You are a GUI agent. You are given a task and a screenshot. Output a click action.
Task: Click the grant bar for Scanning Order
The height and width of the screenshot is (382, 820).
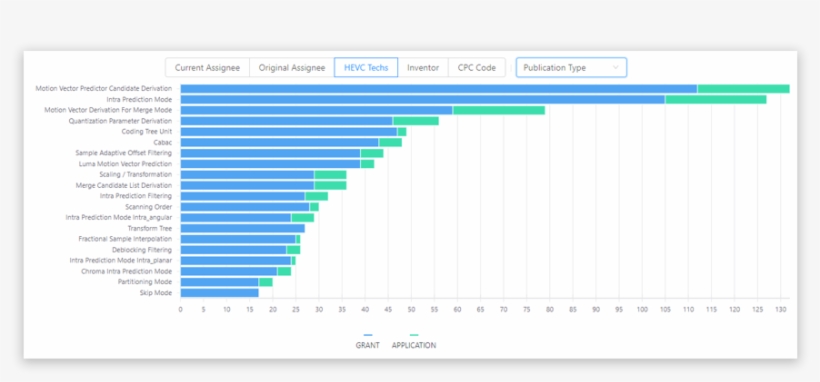point(245,207)
